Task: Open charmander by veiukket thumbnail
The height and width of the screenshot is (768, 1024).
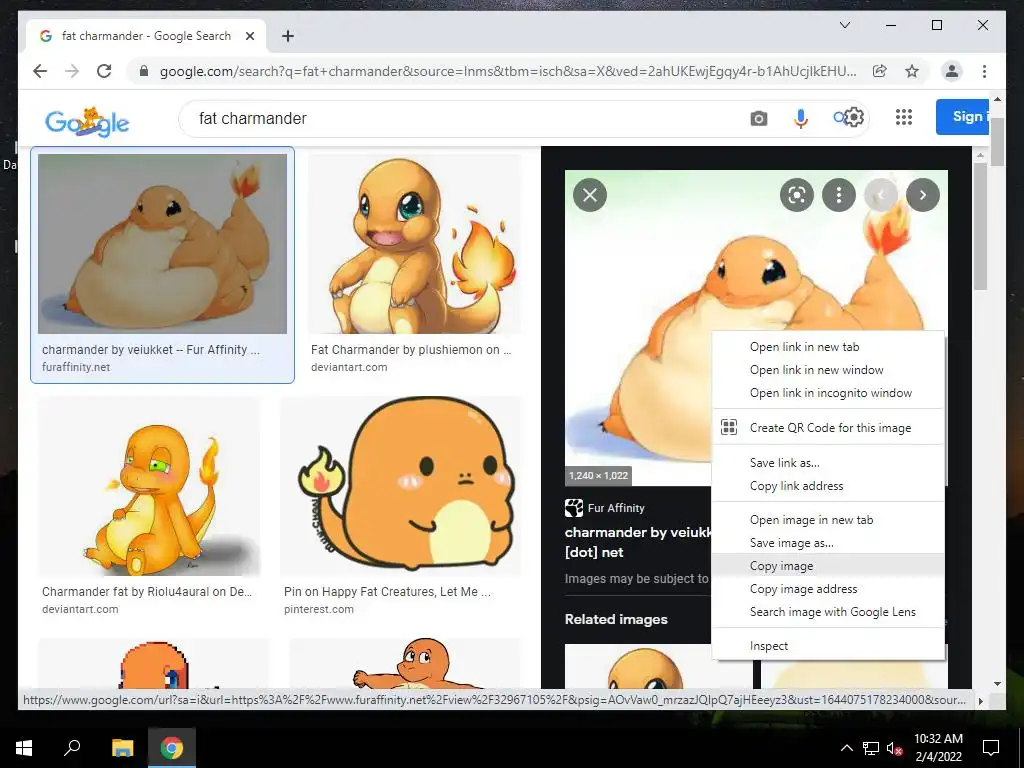Action: click(163, 244)
